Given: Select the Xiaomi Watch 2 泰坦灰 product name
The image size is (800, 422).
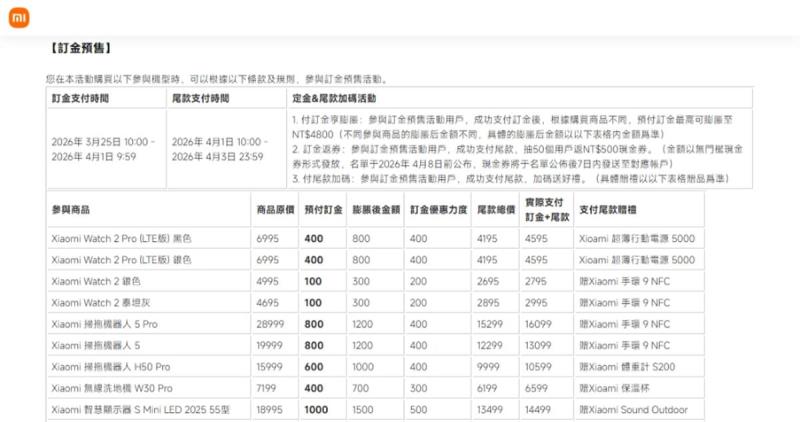Looking at the screenshot, I should (x=101, y=303).
